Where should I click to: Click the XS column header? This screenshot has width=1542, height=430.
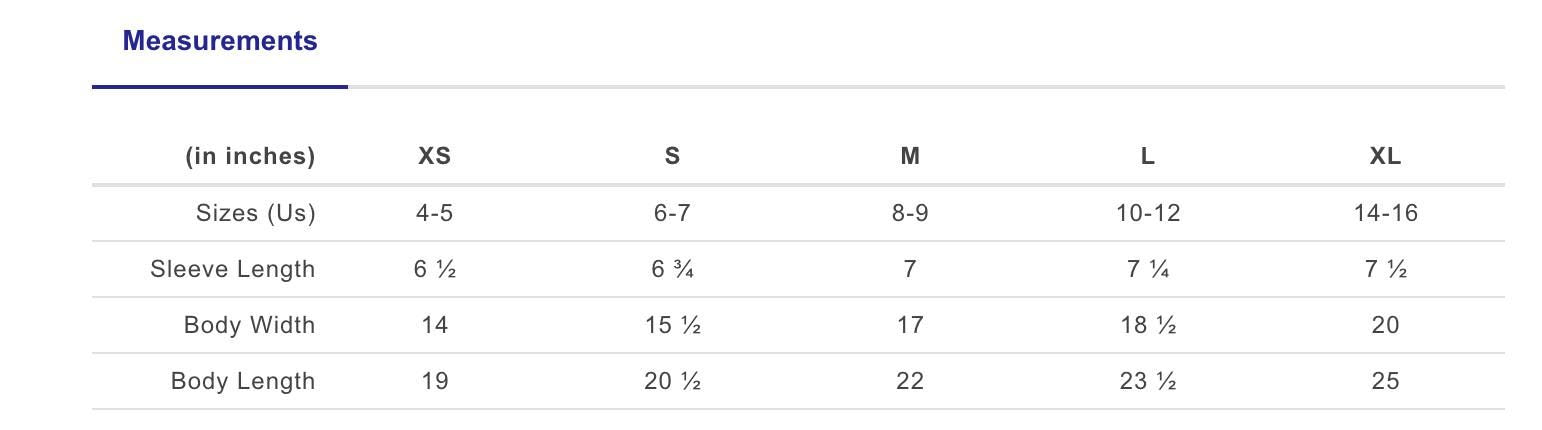pos(434,156)
